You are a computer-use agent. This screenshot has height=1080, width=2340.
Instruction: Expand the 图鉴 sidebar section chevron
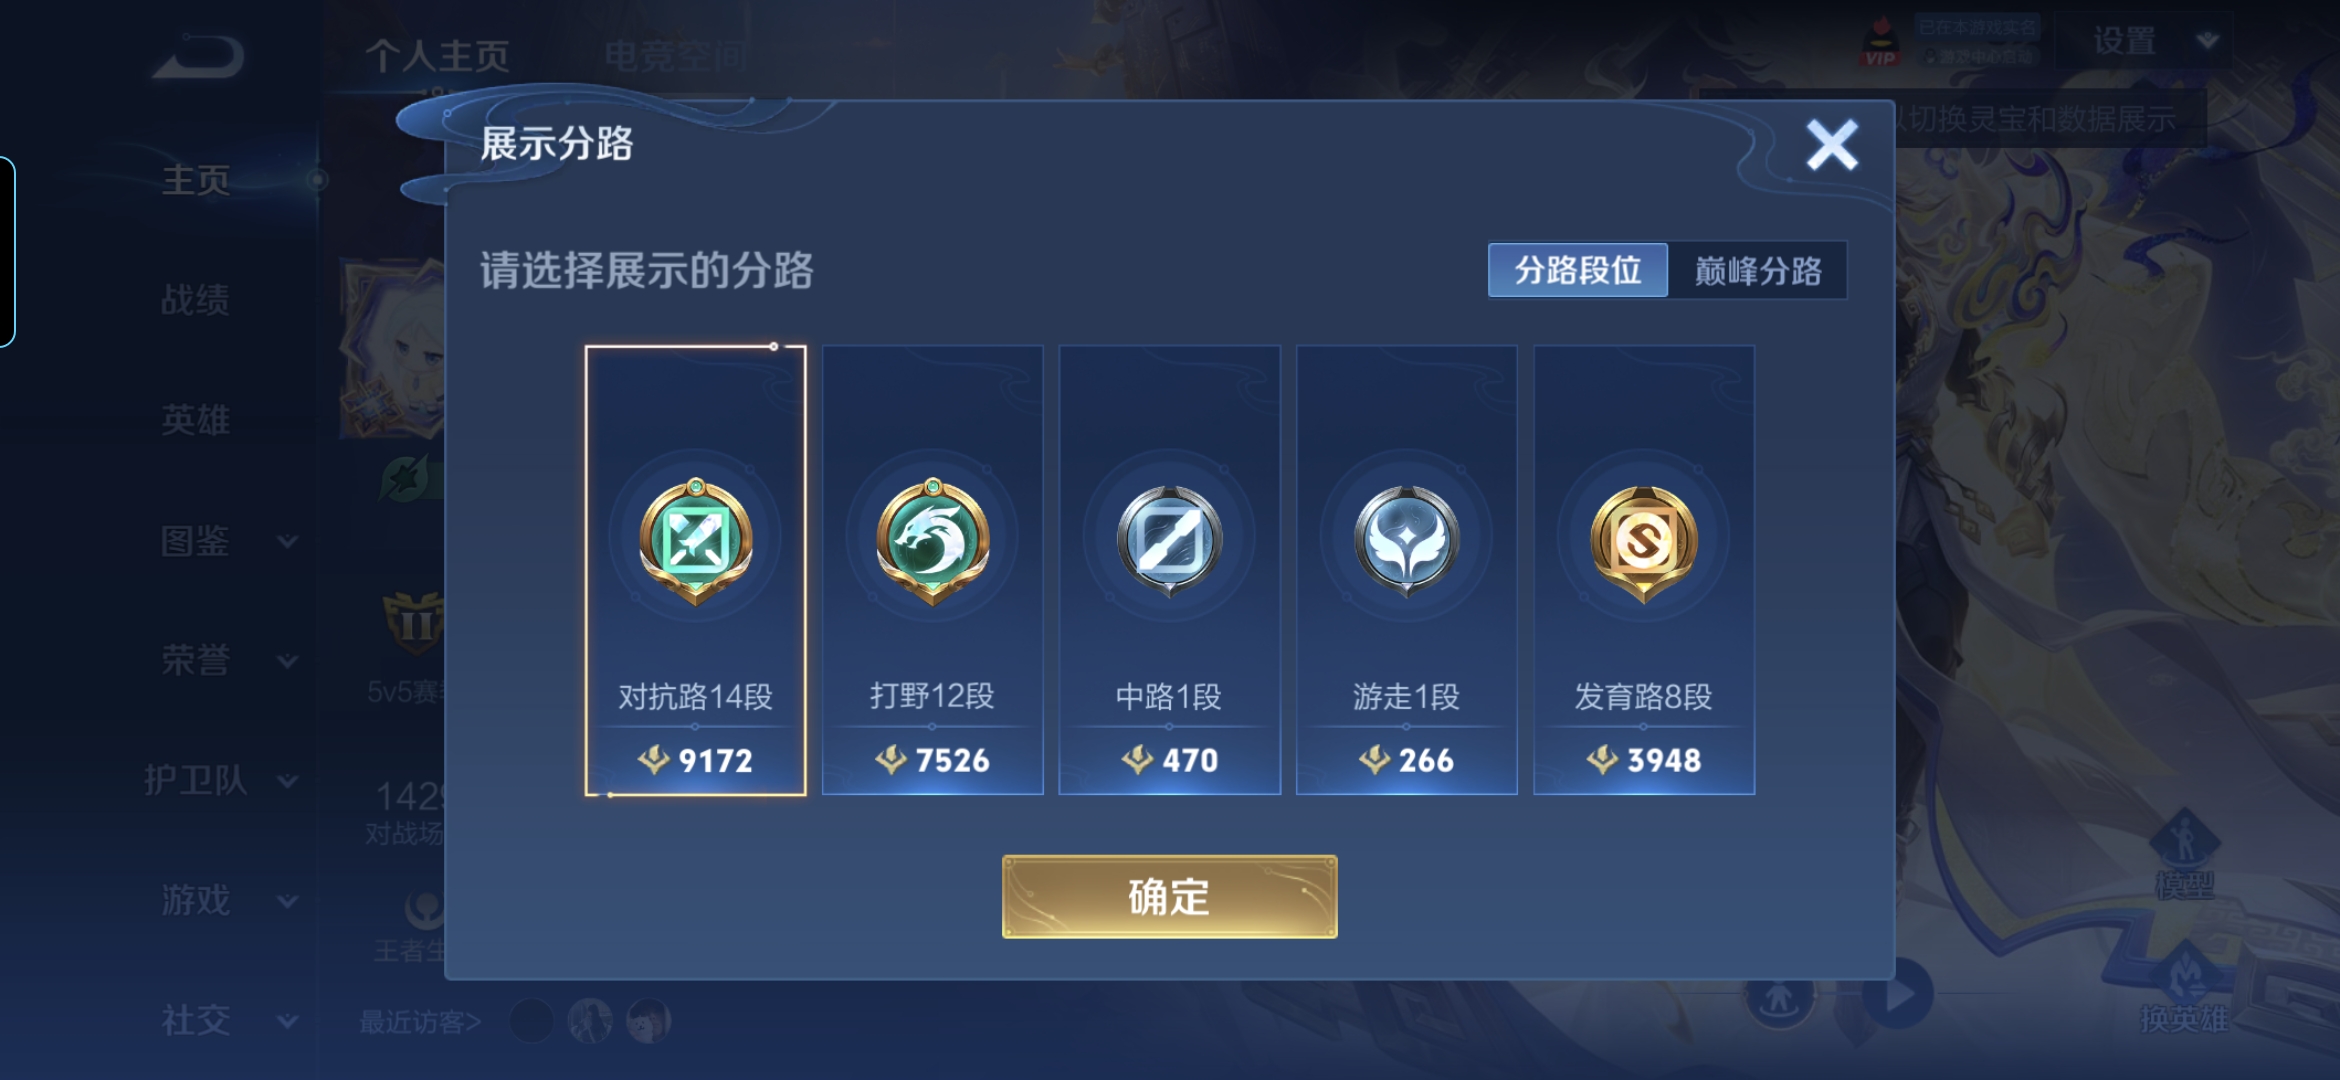(x=288, y=541)
